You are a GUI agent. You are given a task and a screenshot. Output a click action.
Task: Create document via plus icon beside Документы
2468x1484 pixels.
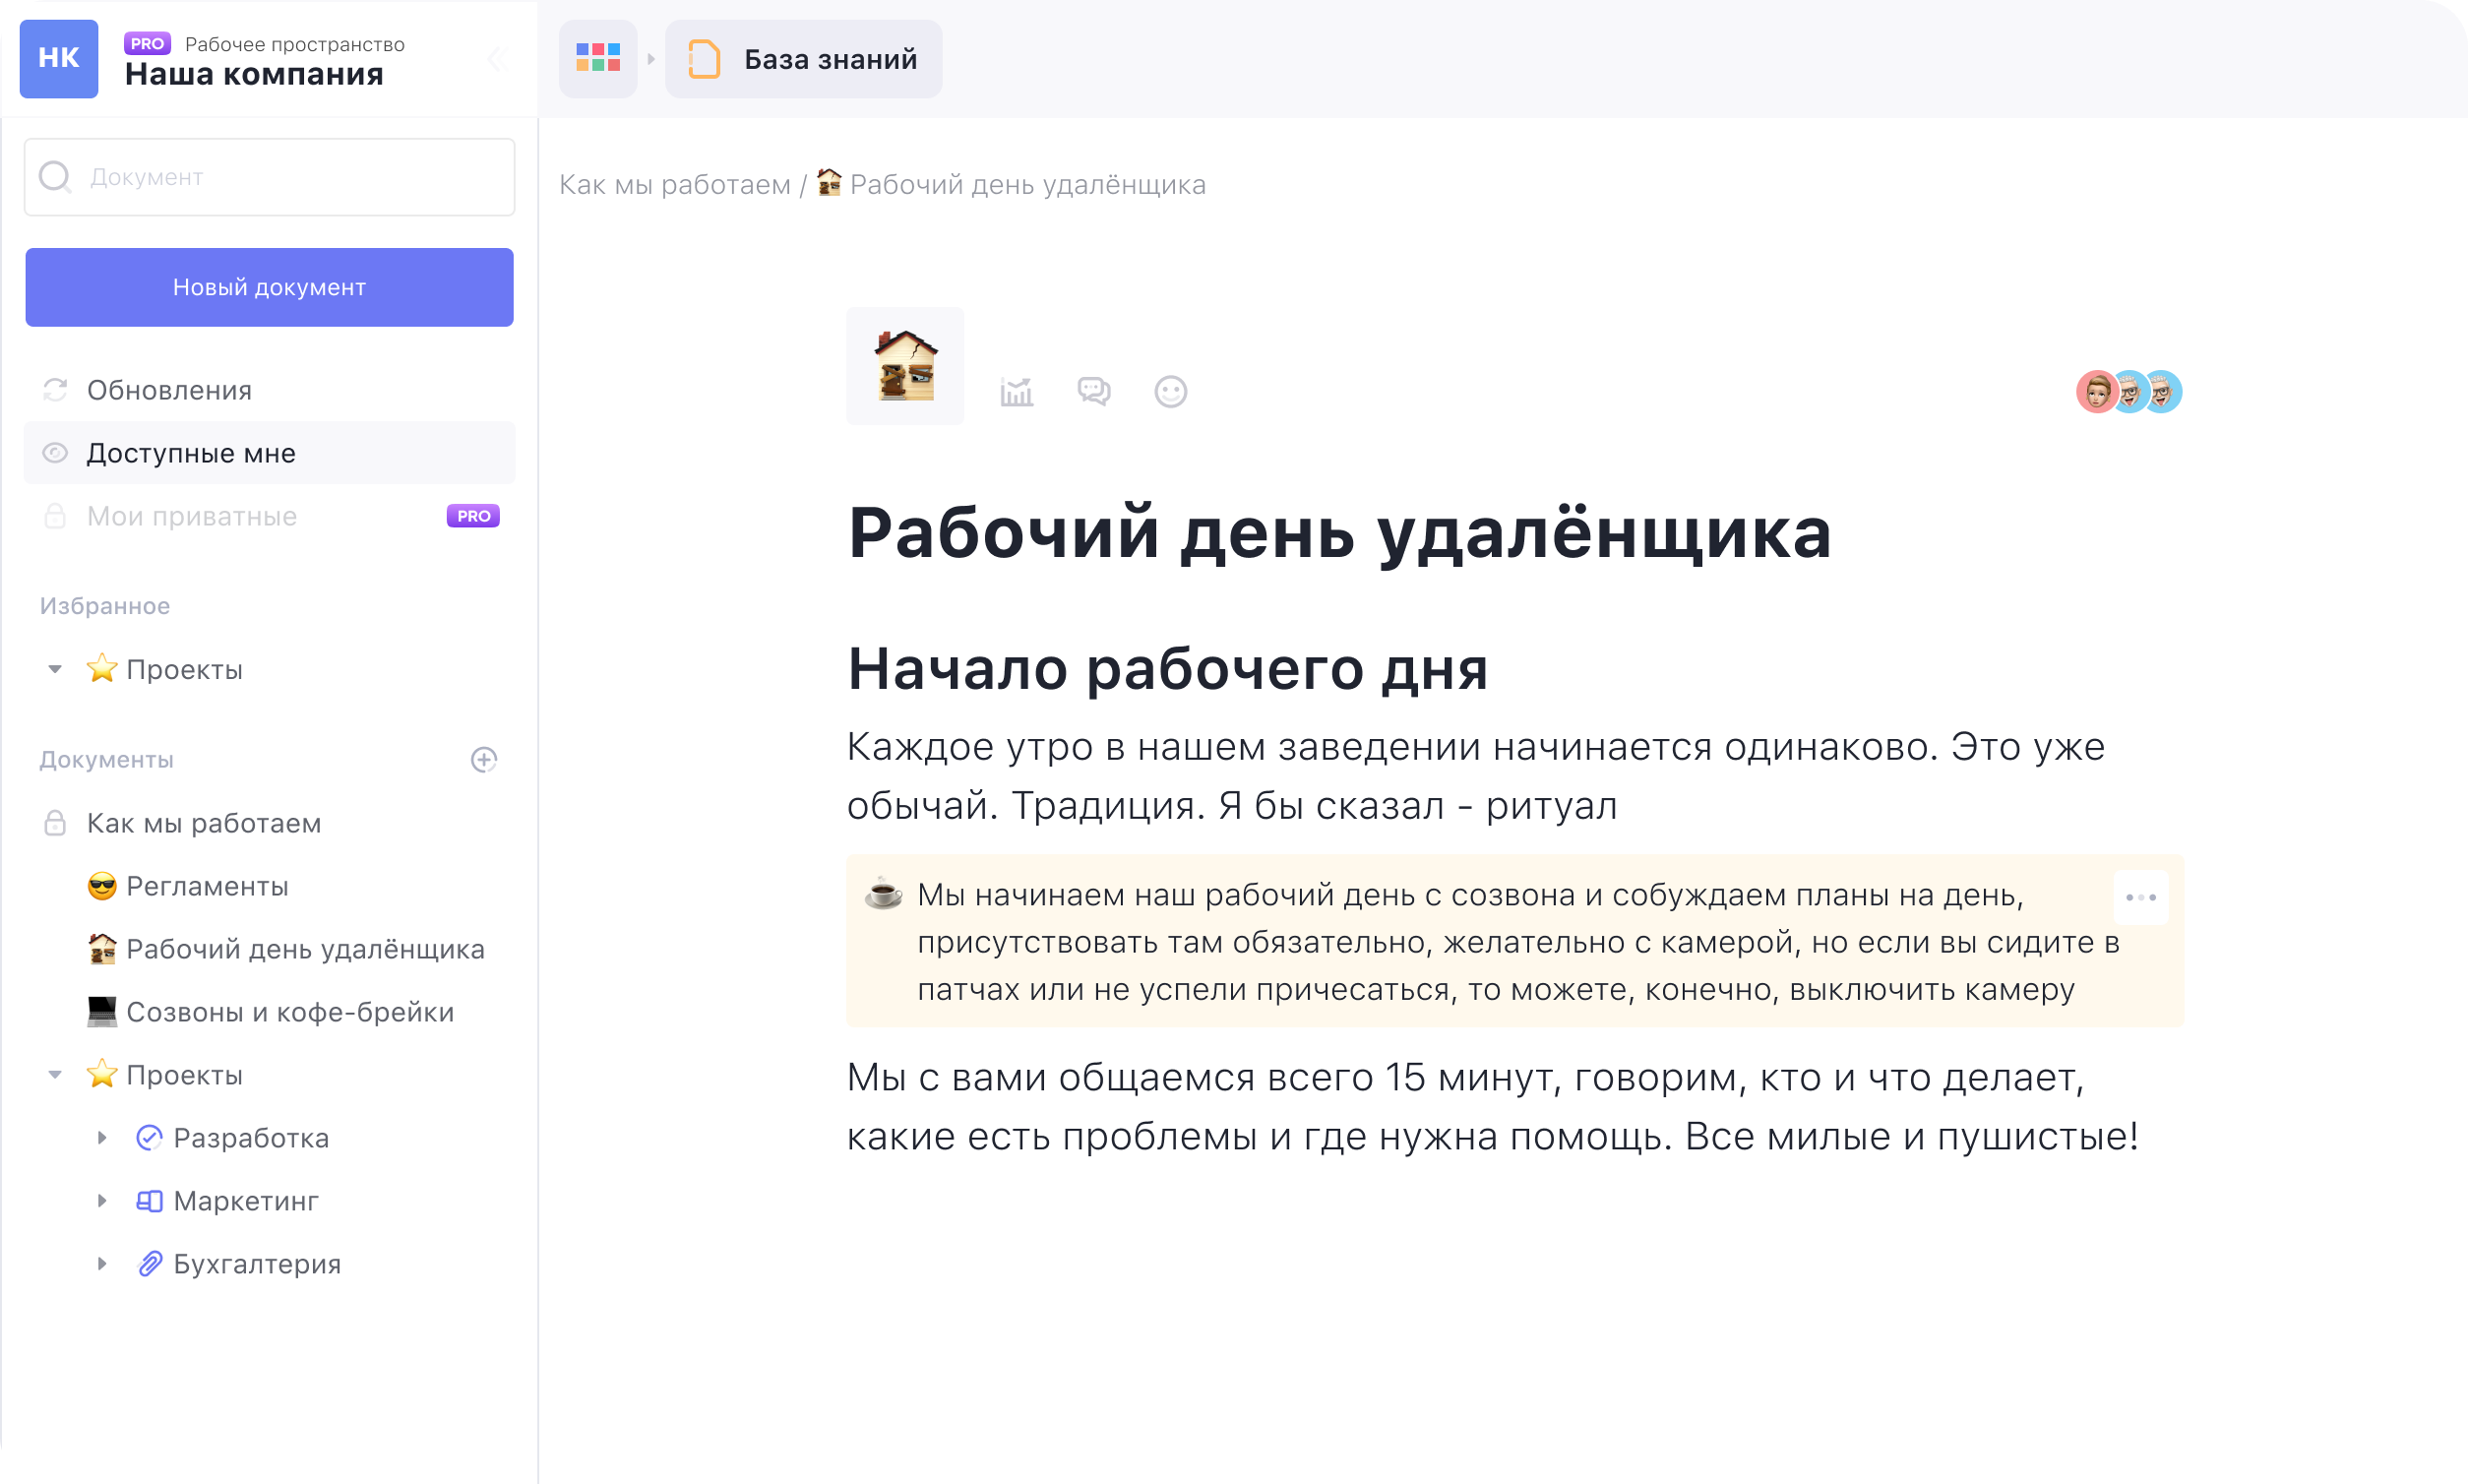pos(486,760)
